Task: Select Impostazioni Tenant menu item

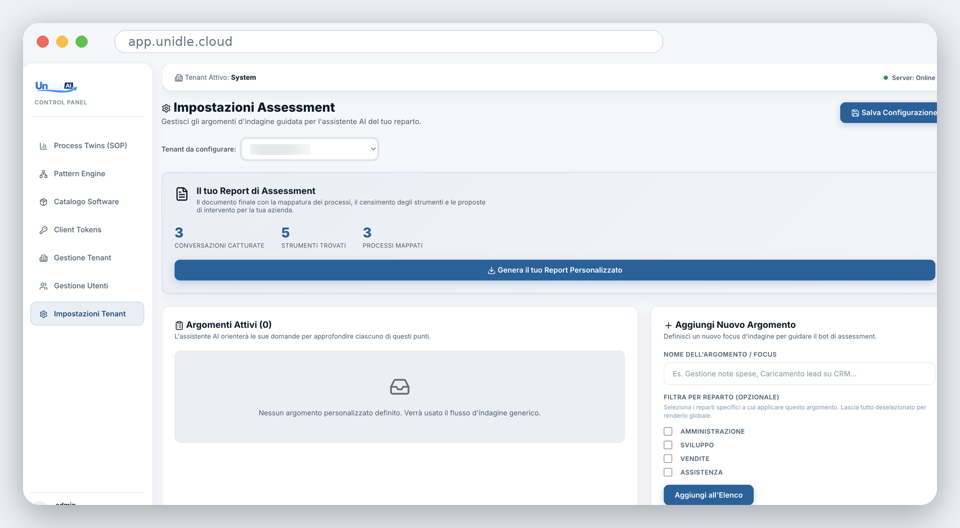Action: 87,314
